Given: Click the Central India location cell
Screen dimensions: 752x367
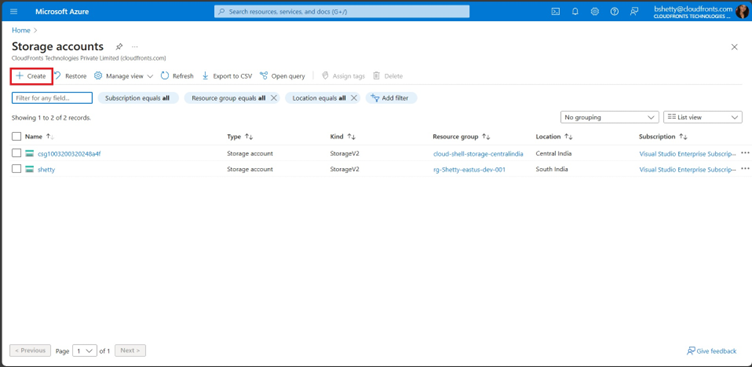Looking at the screenshot, I should pyautogui.click(x=553, y=154).
